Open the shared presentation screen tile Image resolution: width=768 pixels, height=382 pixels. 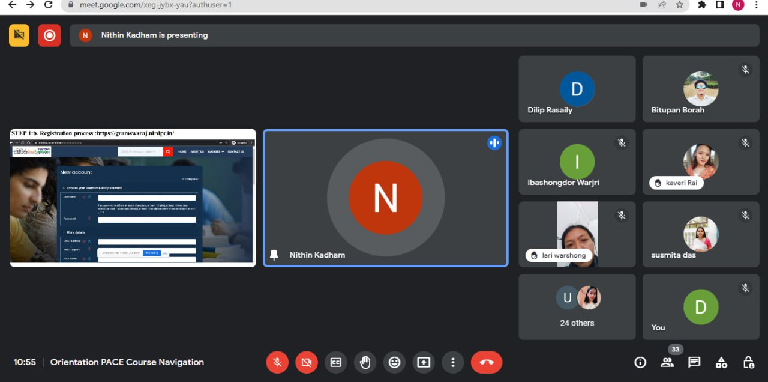[x=133, y=198]
